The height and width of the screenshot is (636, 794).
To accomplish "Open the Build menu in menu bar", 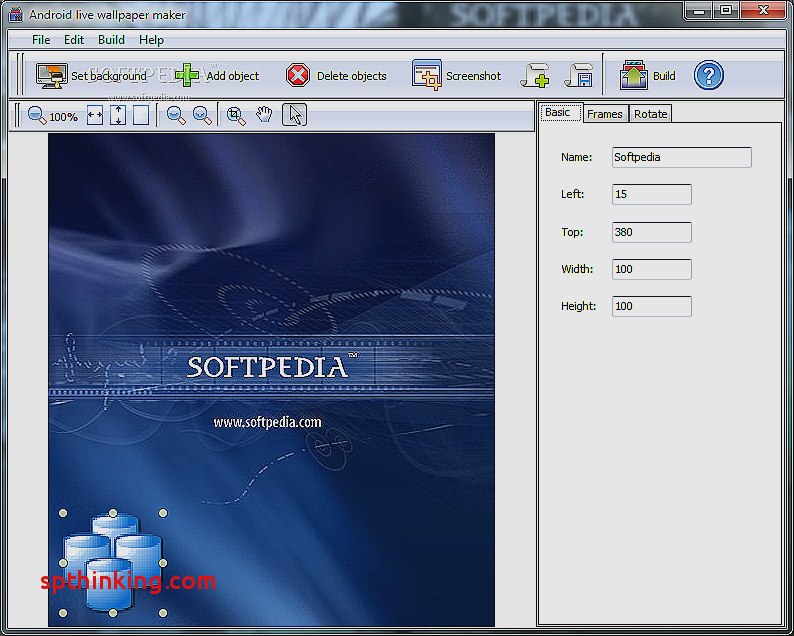I will 111,39.
